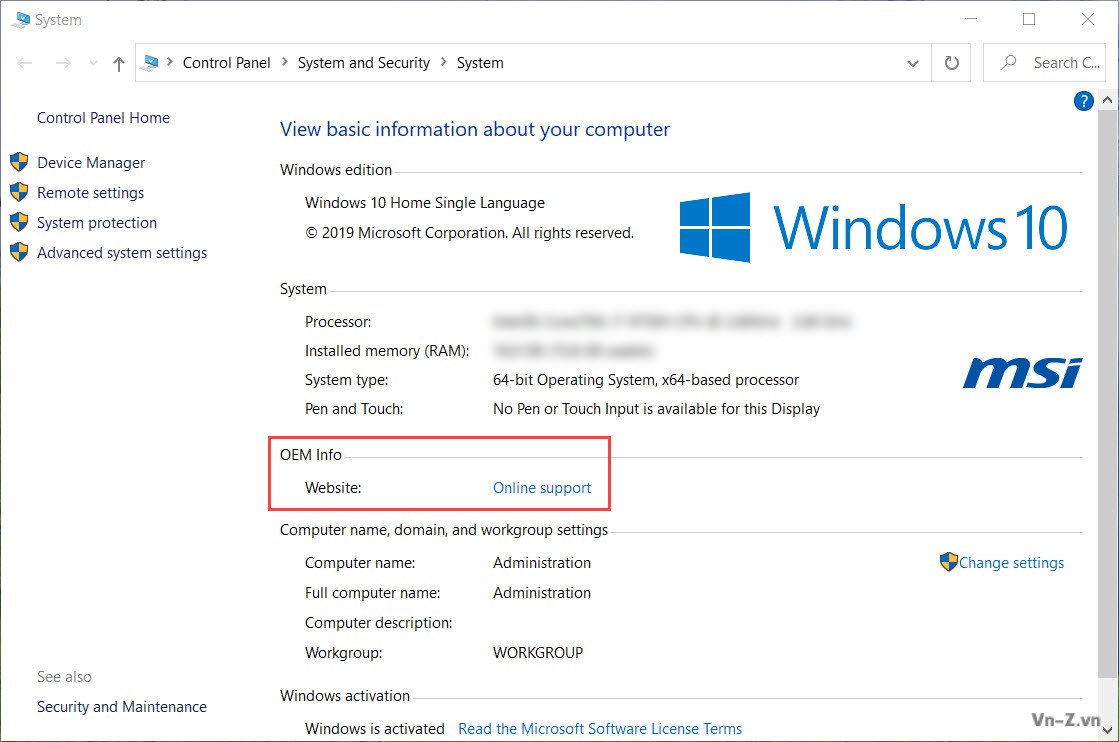This screenshot has width=1119, height=742.
Task: Open Windows Help via question mark icon
Action: coord(1083,101)
